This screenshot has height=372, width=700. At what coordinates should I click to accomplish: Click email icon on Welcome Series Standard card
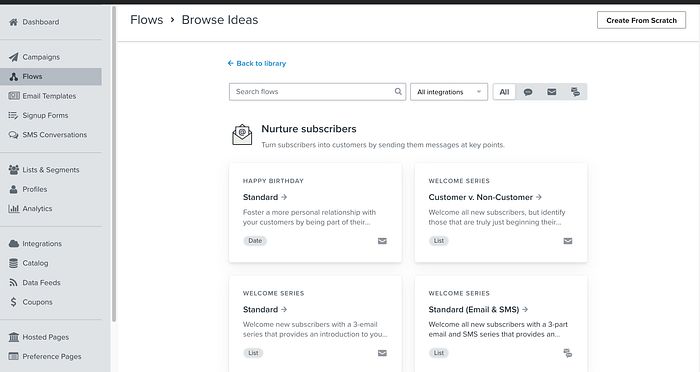point(382,353)
